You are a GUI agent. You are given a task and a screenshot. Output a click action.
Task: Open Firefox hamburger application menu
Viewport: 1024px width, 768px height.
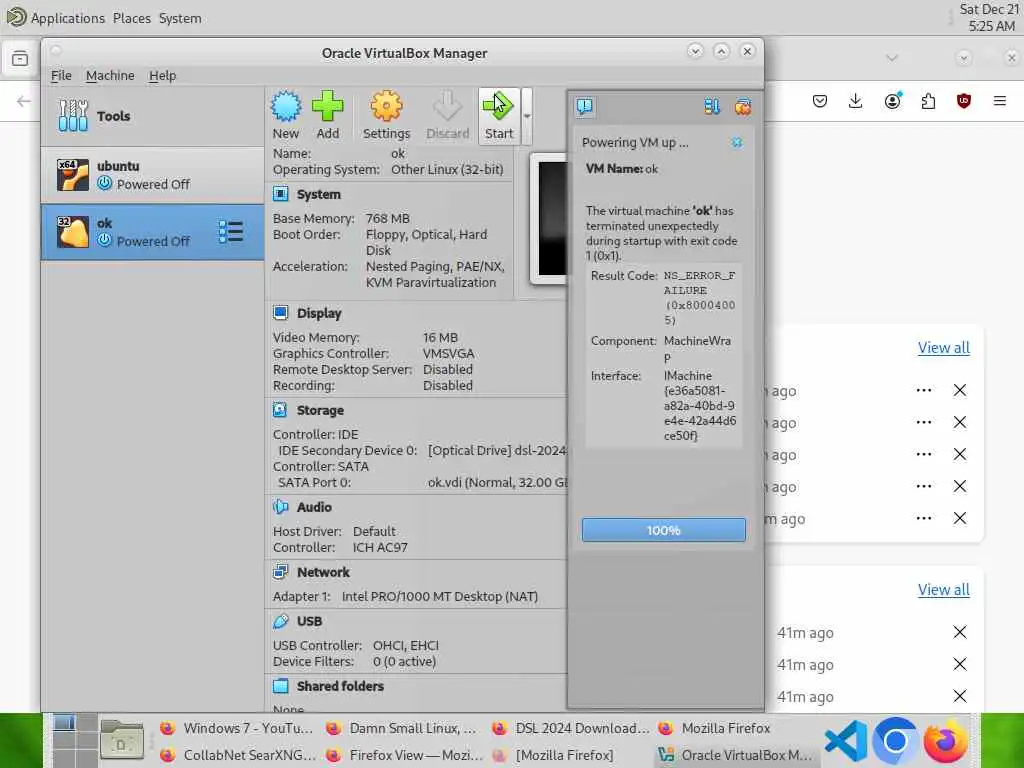click(x=999, y=101)
